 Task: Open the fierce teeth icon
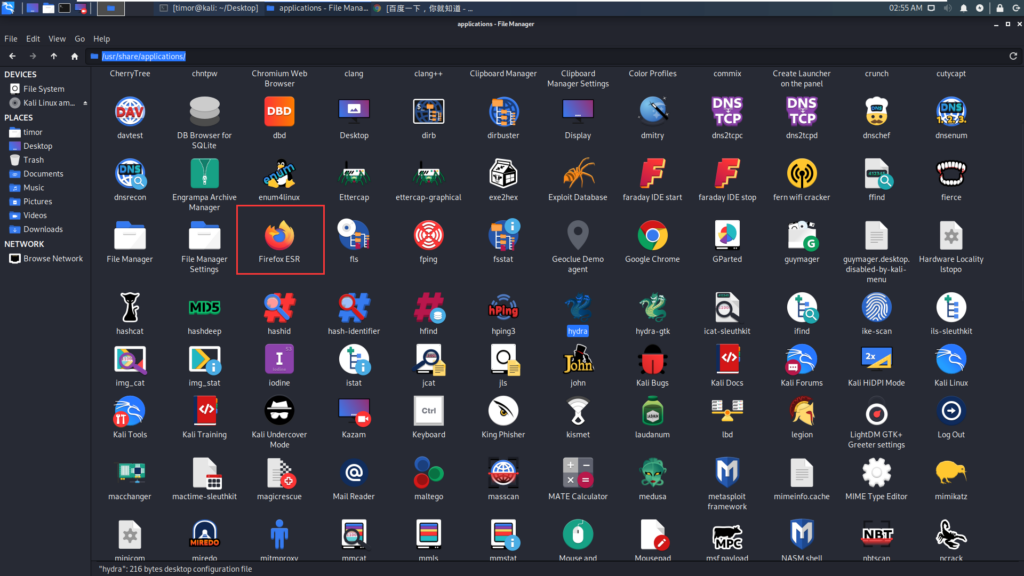click(951, 174)
